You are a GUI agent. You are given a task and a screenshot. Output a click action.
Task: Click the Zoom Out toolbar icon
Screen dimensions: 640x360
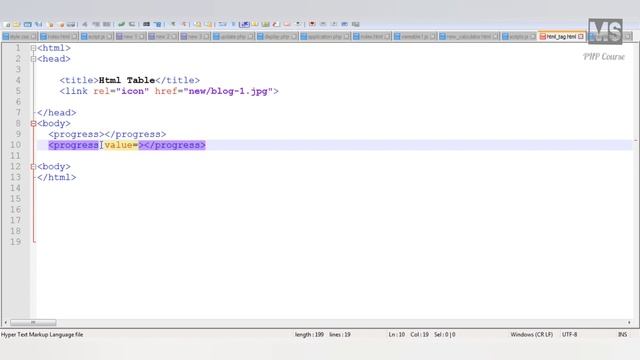click(x=184, y=24)
